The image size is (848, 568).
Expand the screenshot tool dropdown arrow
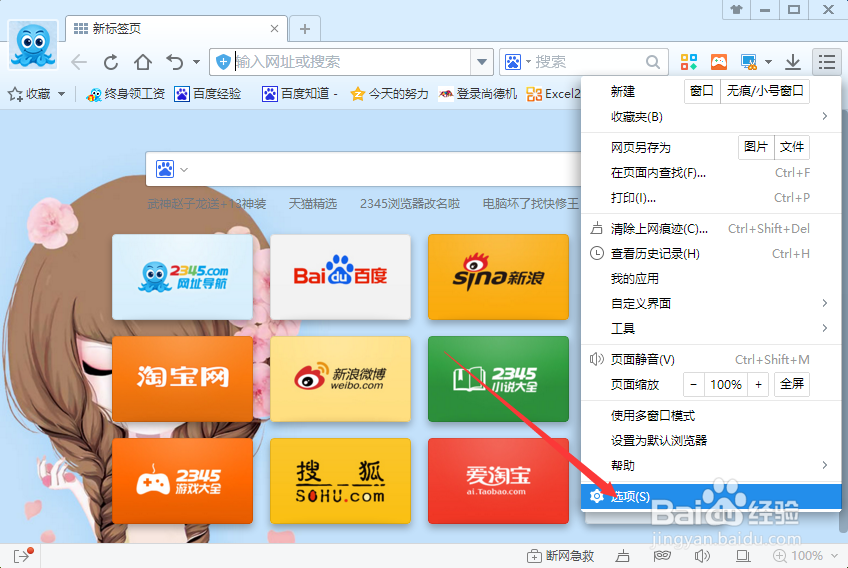pos(768,62)
